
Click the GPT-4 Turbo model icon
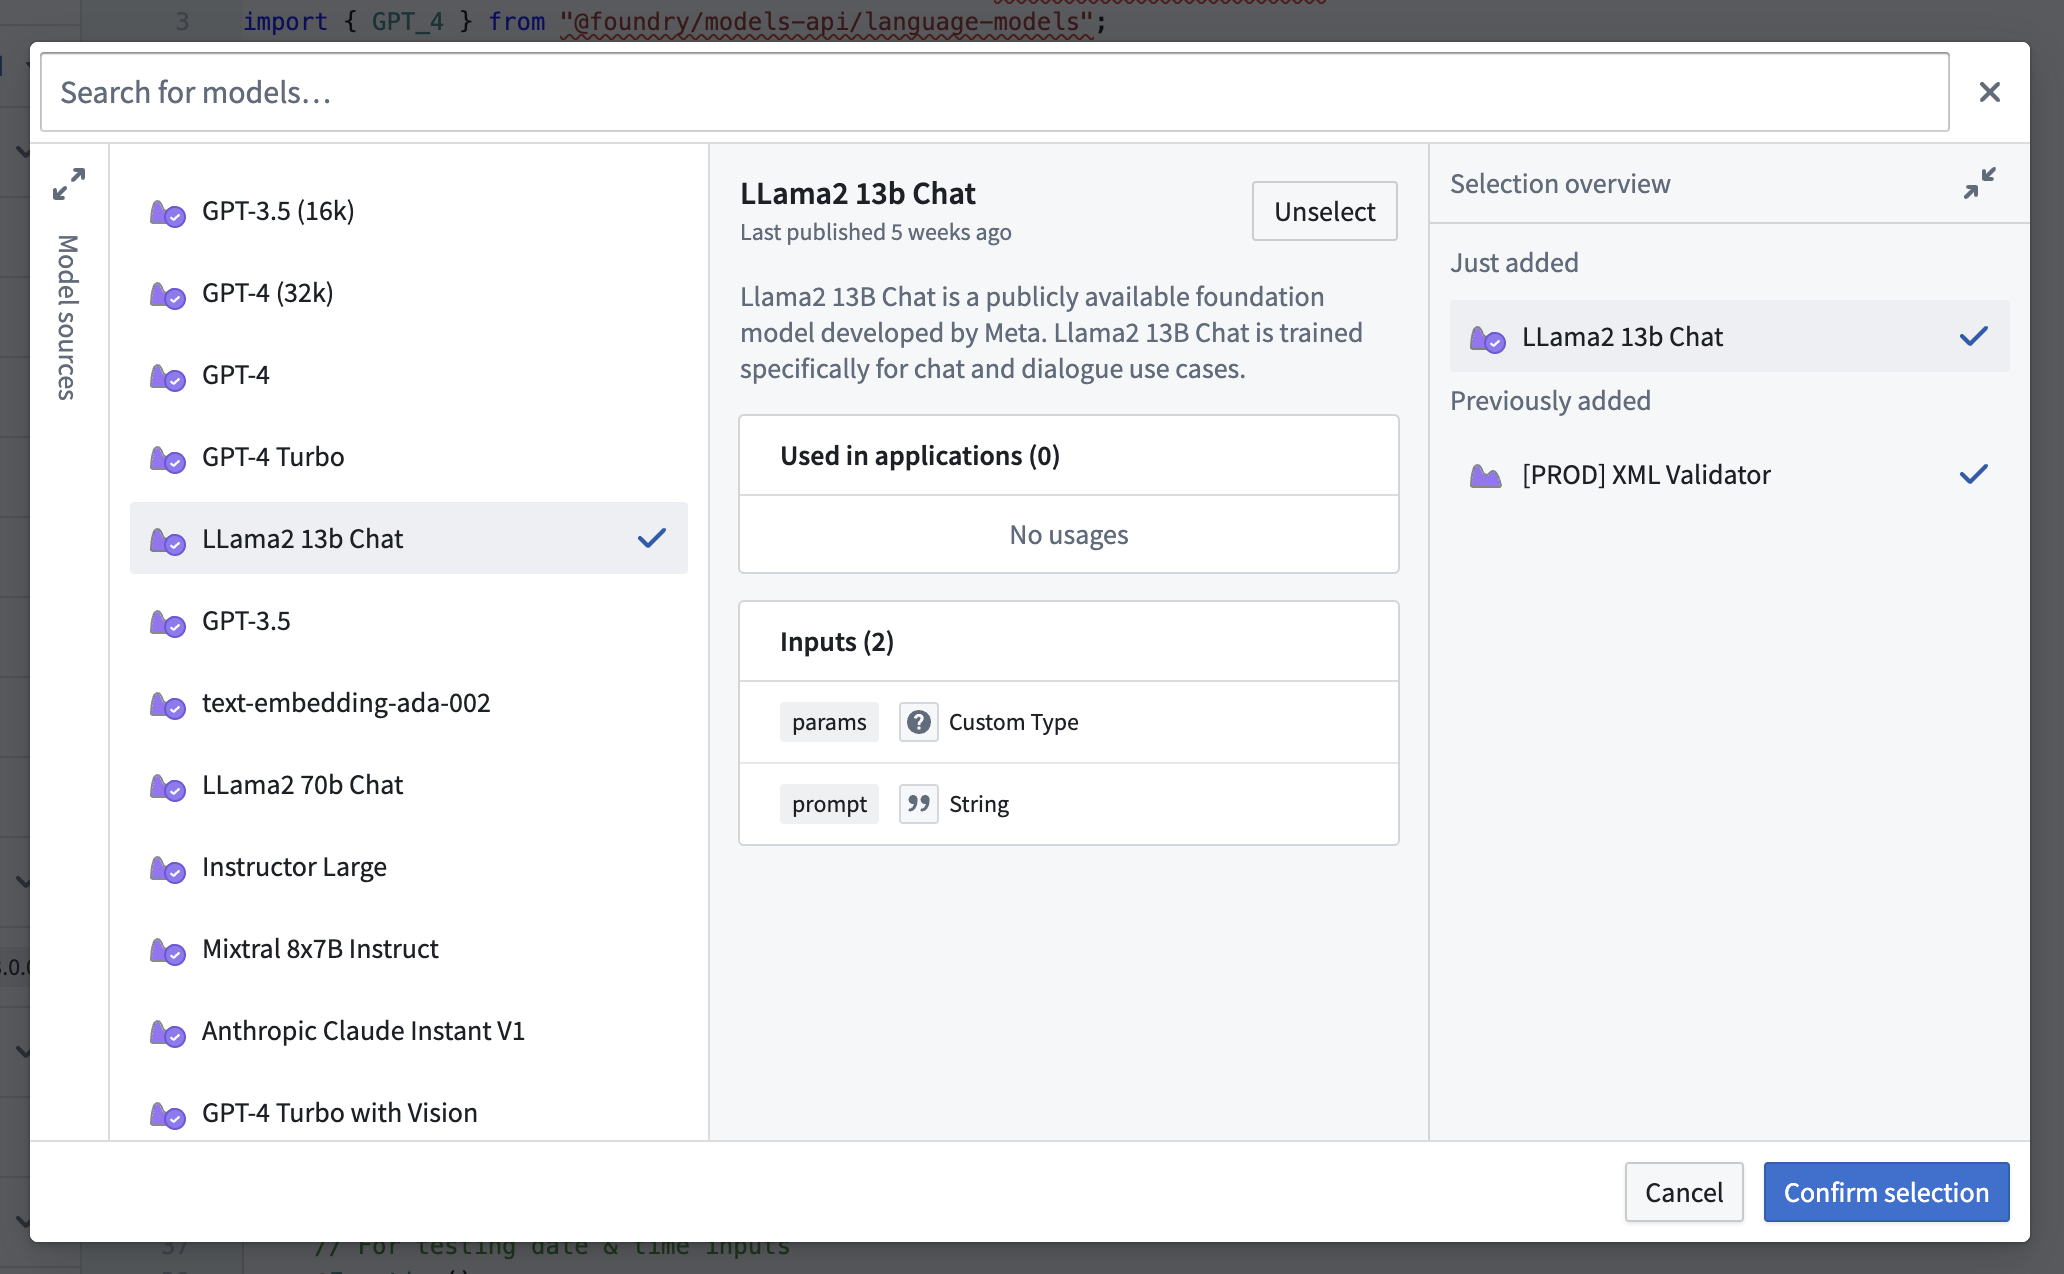[167, 459]
